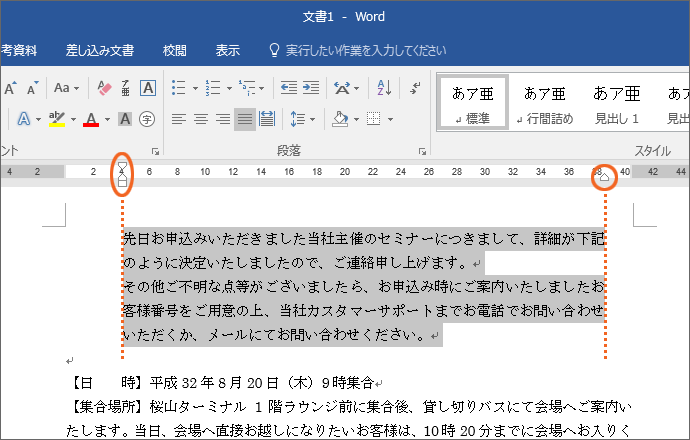
Task: Open the change case (Aa) dropdown
Action: click(x=68, y=87)
